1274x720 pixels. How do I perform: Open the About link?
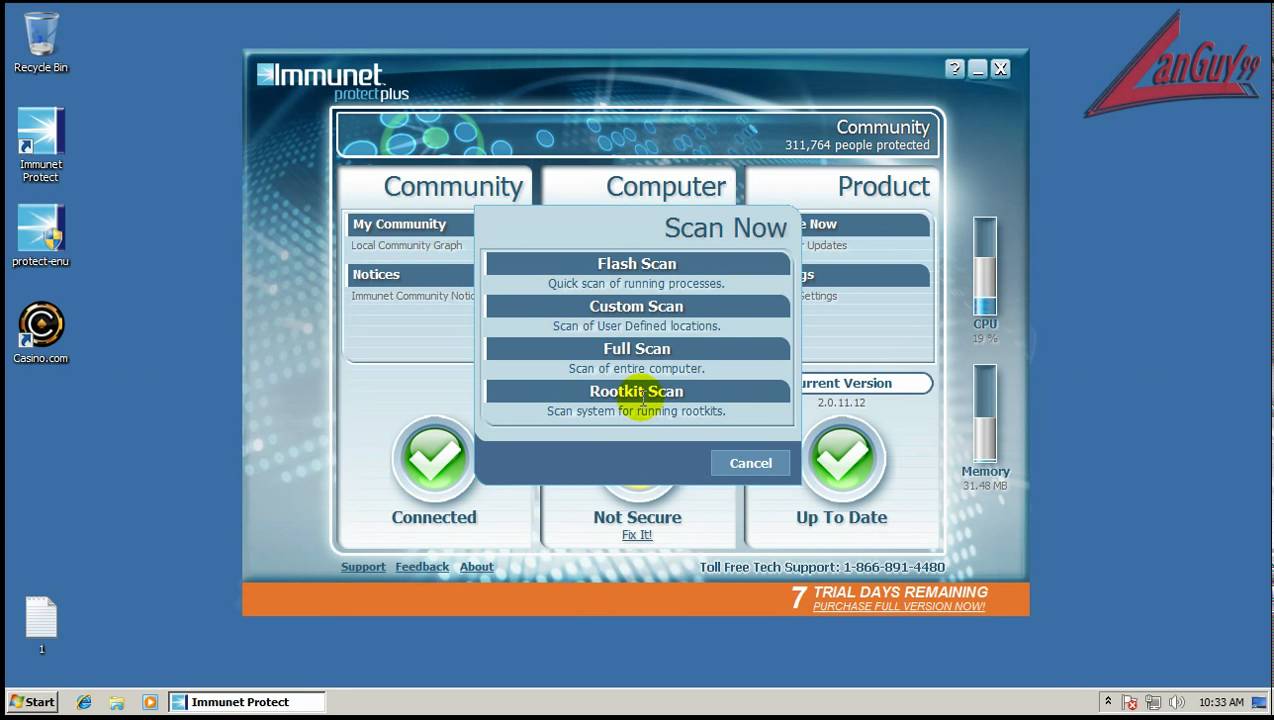click(476, 567)
